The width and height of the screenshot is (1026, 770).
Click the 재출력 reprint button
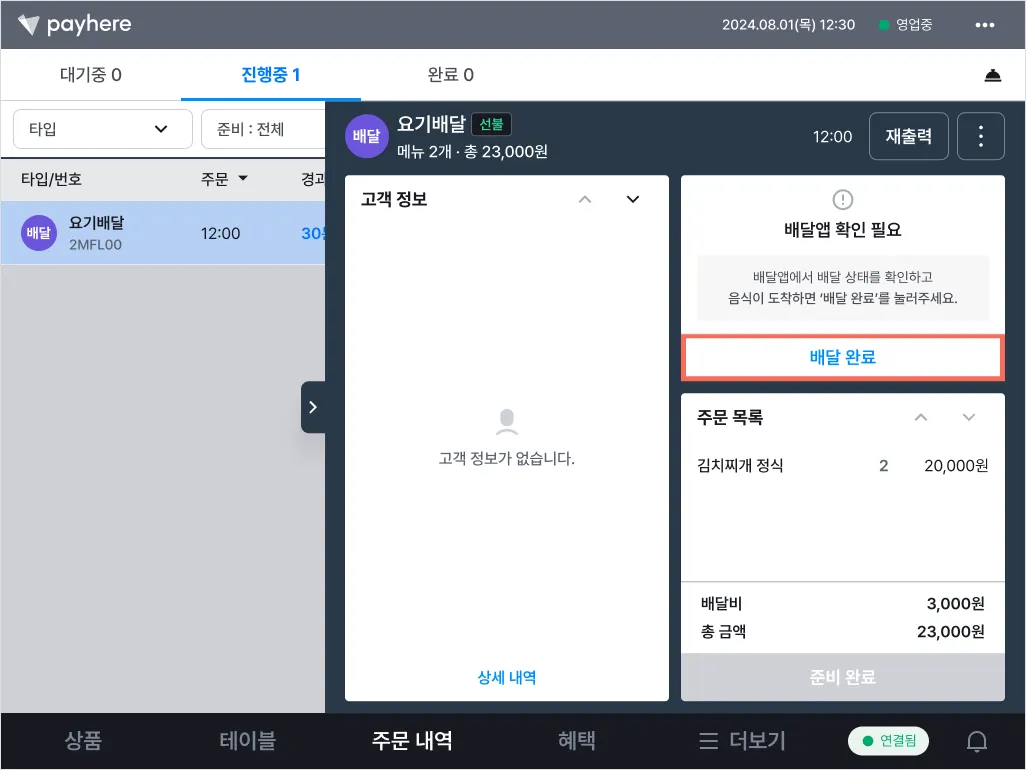tap(908, 136)
